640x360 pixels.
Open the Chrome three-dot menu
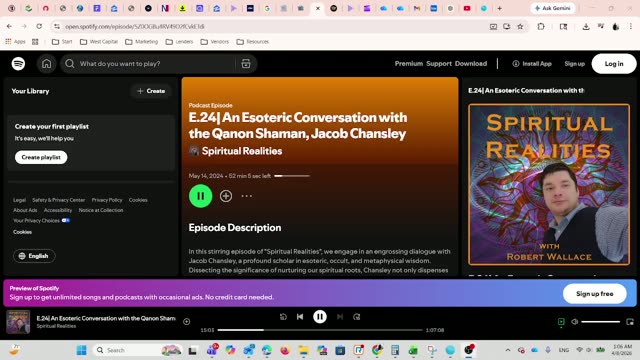tap(631, 27)
